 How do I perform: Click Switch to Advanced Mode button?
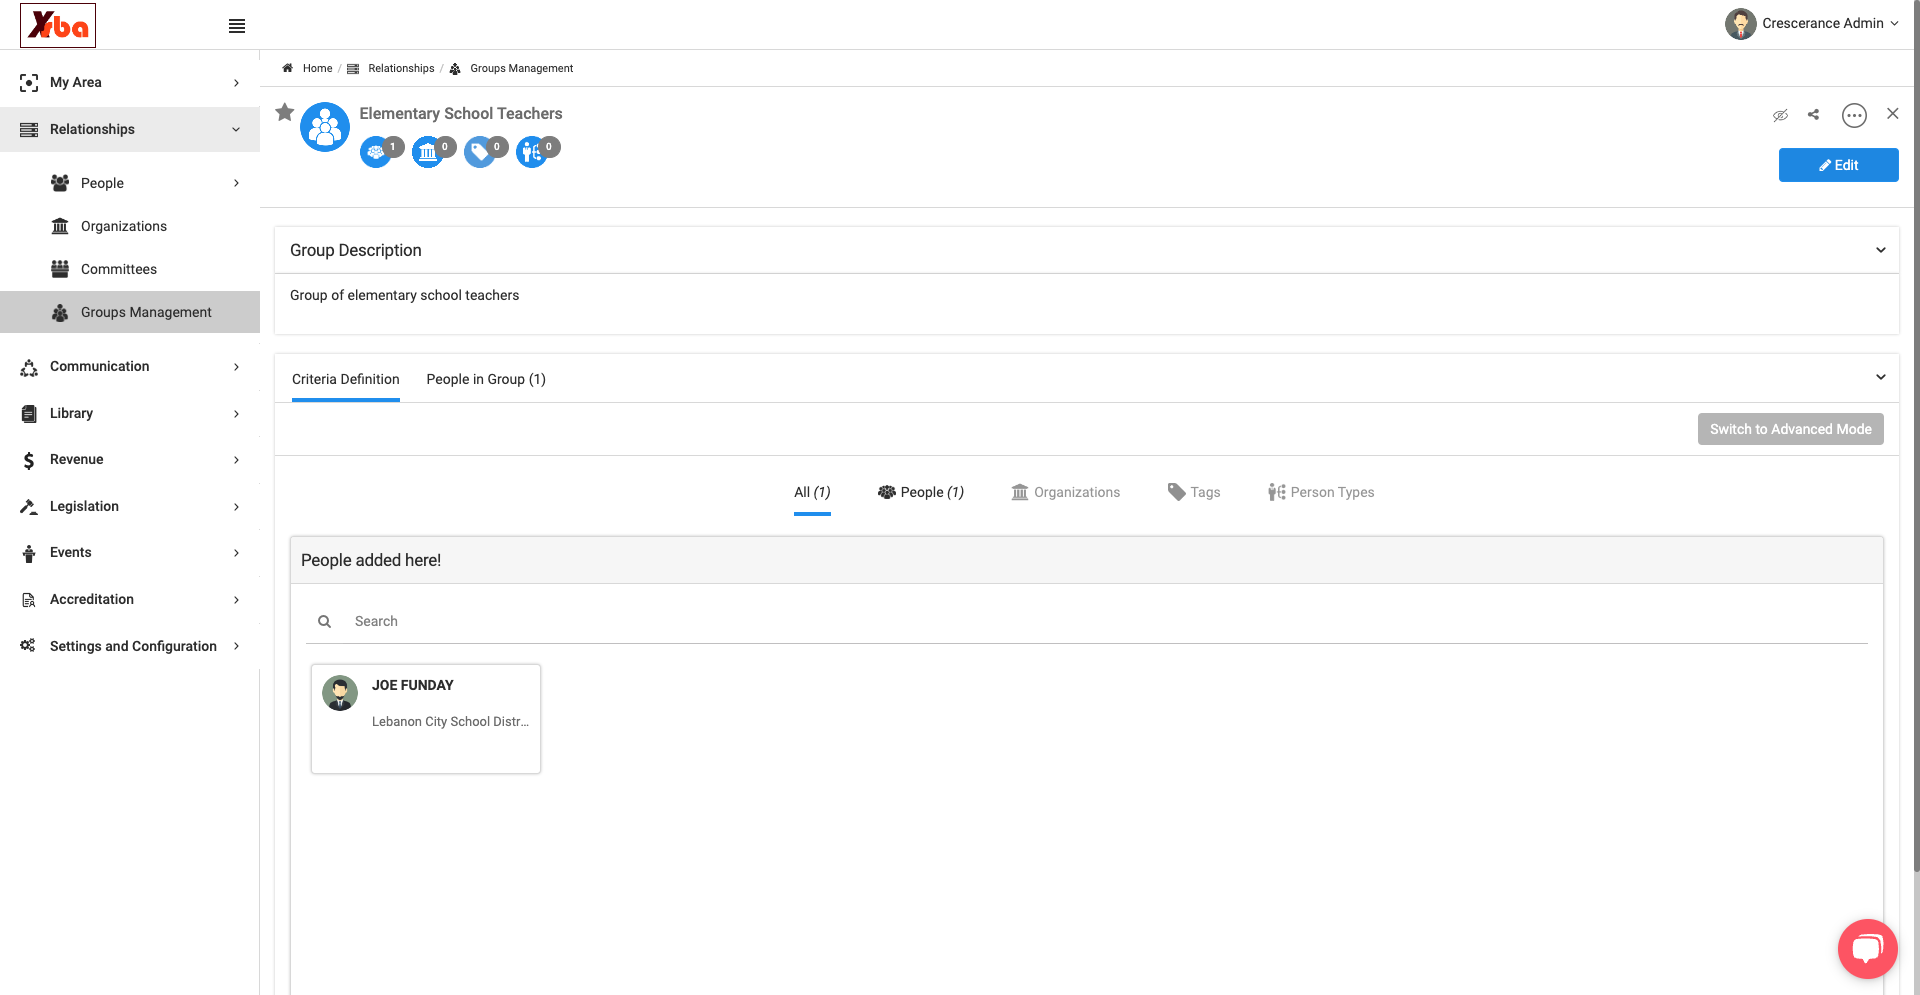(1790, 429)
